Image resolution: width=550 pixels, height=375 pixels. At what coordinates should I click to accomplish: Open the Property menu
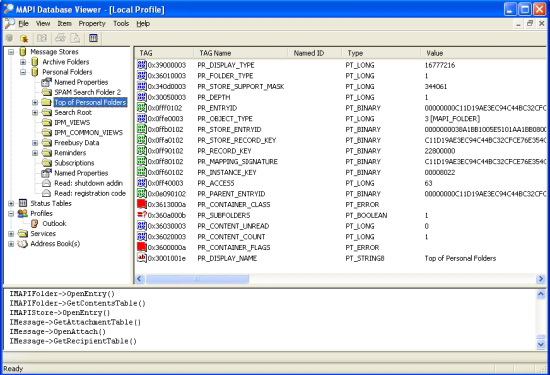tap(92, 24)
